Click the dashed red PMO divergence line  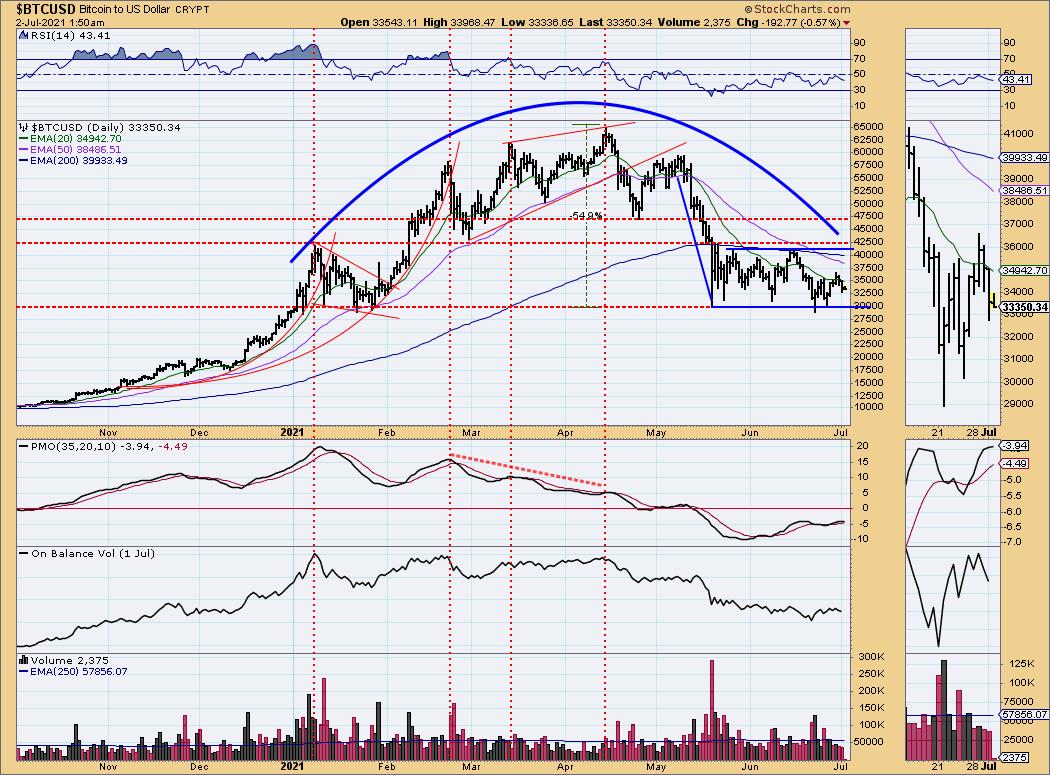tap(526, 470)
